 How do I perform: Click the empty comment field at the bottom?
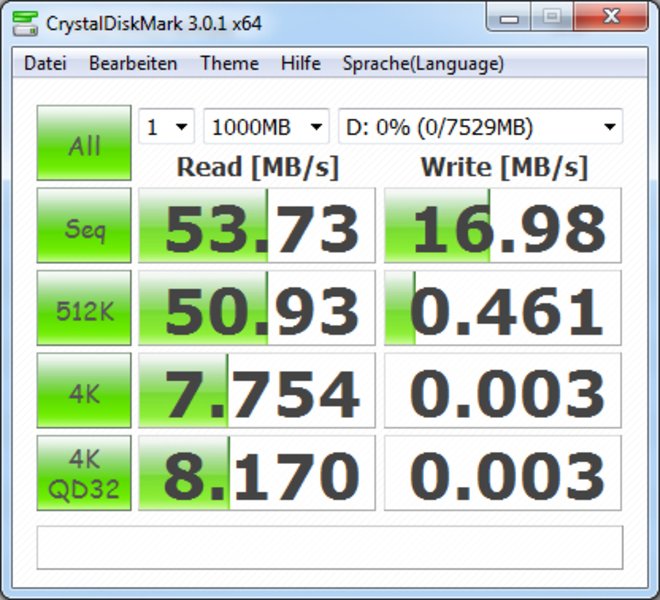(x=330, y=547)
